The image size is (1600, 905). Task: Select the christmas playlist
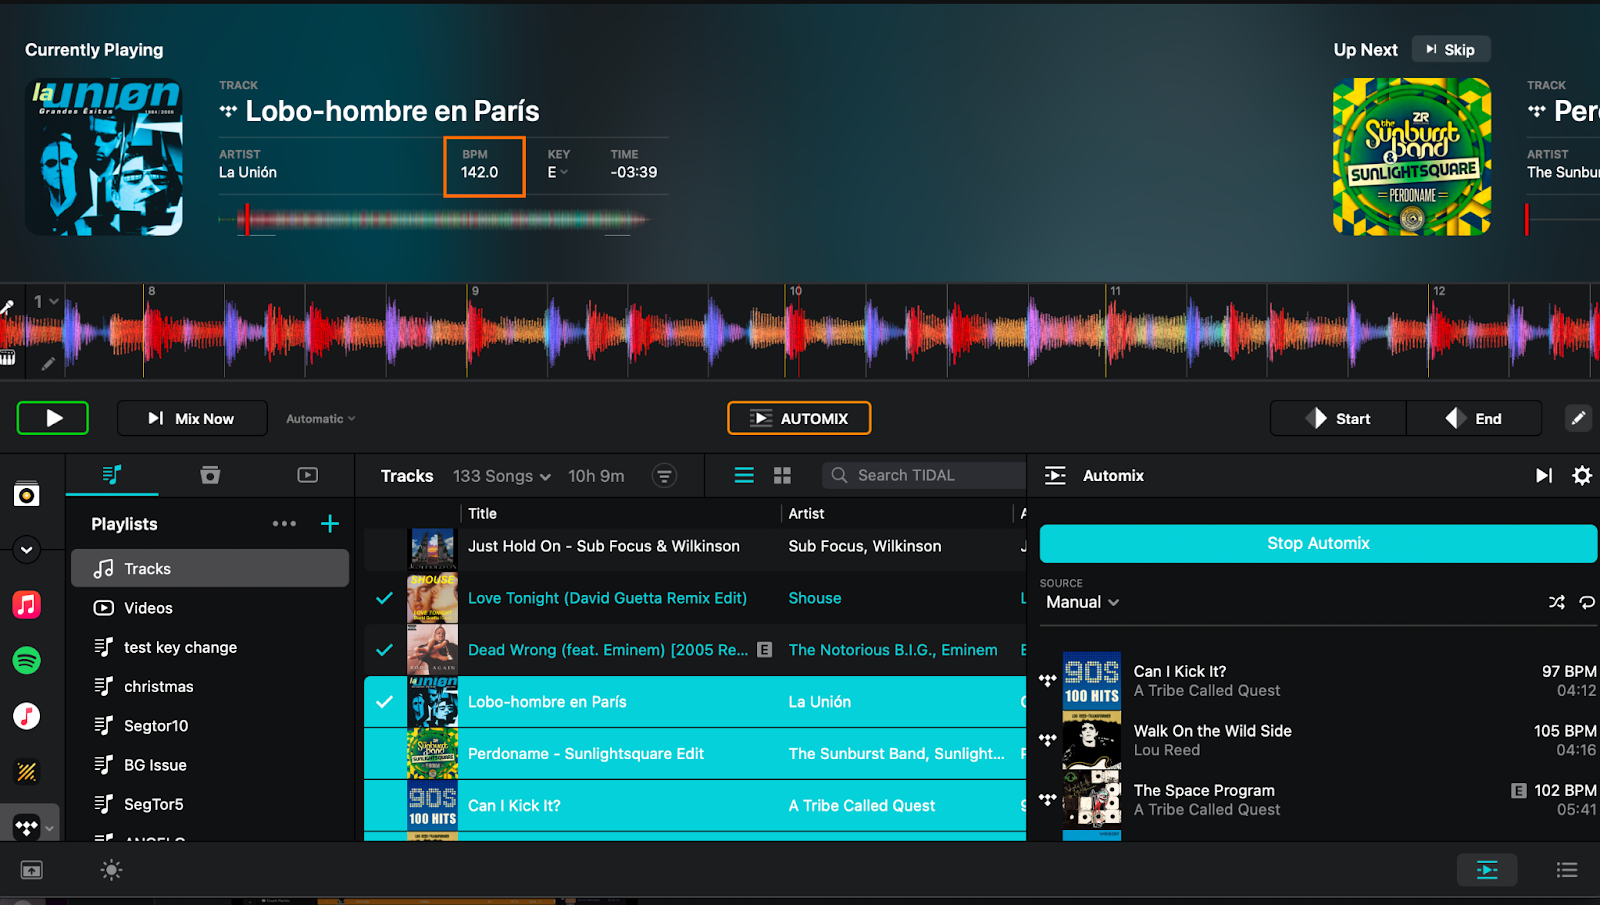(158, 687)
